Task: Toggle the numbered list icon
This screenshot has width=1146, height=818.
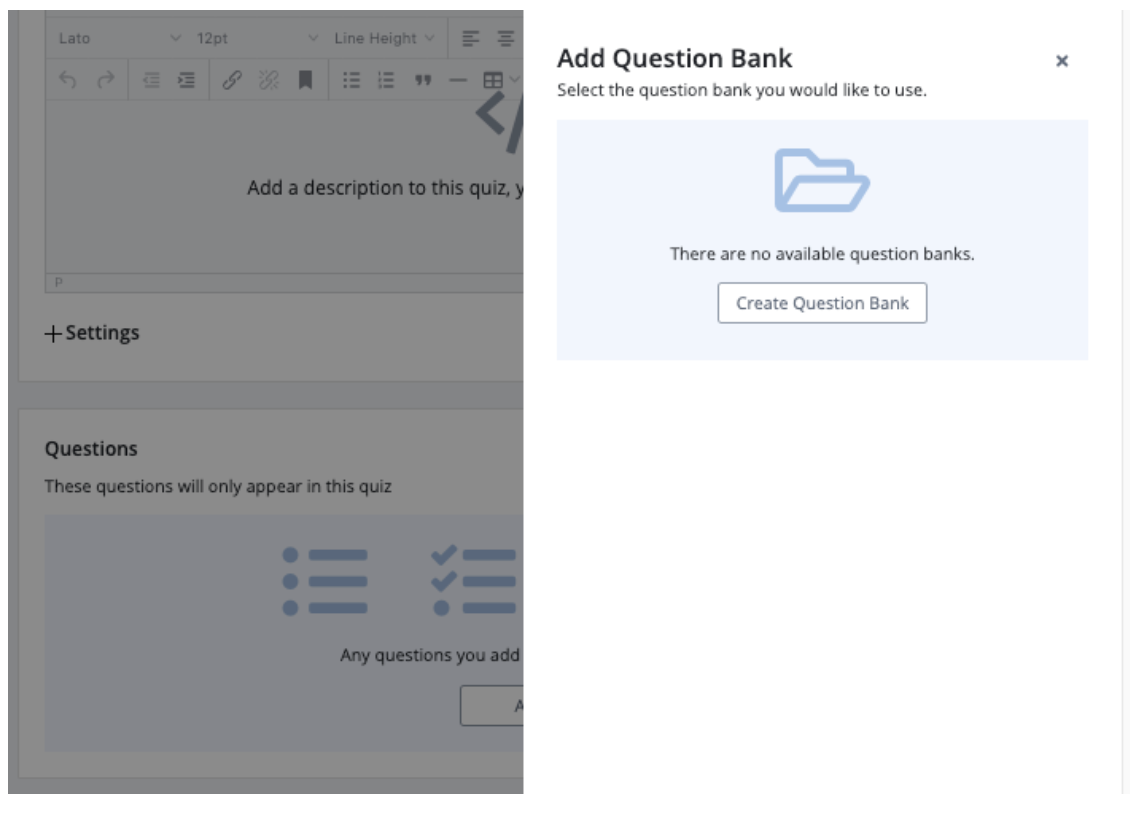Action: click(x=386, y=81)
